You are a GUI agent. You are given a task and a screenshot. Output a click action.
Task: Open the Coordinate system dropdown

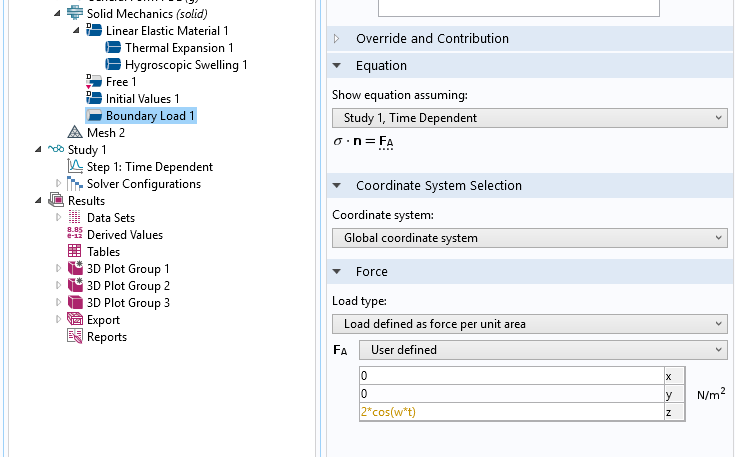pos(529,238)
